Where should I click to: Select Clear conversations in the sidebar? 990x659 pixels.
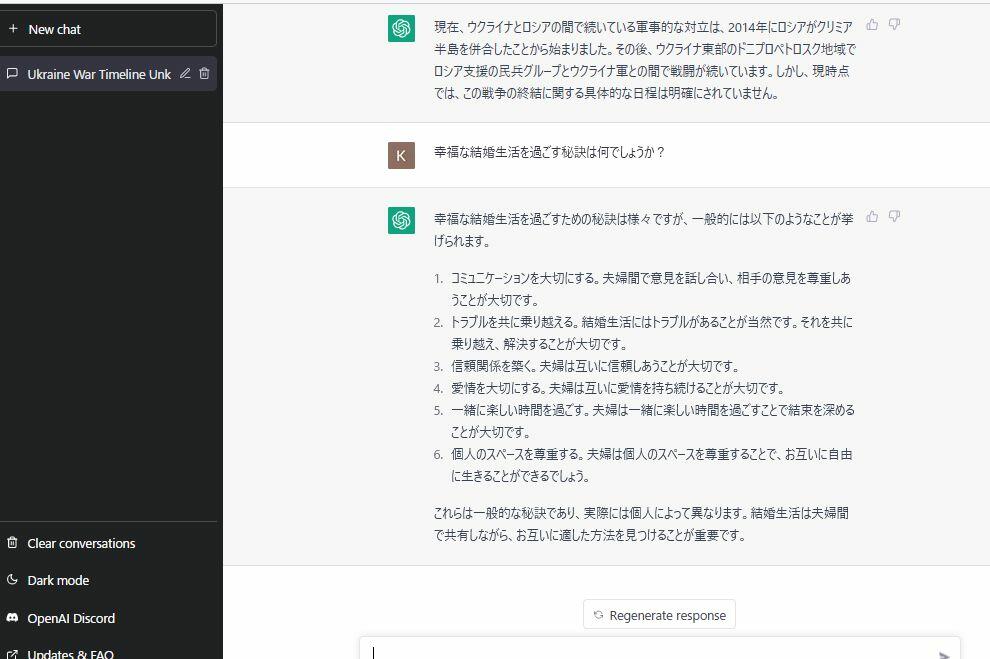coord(81,543)
